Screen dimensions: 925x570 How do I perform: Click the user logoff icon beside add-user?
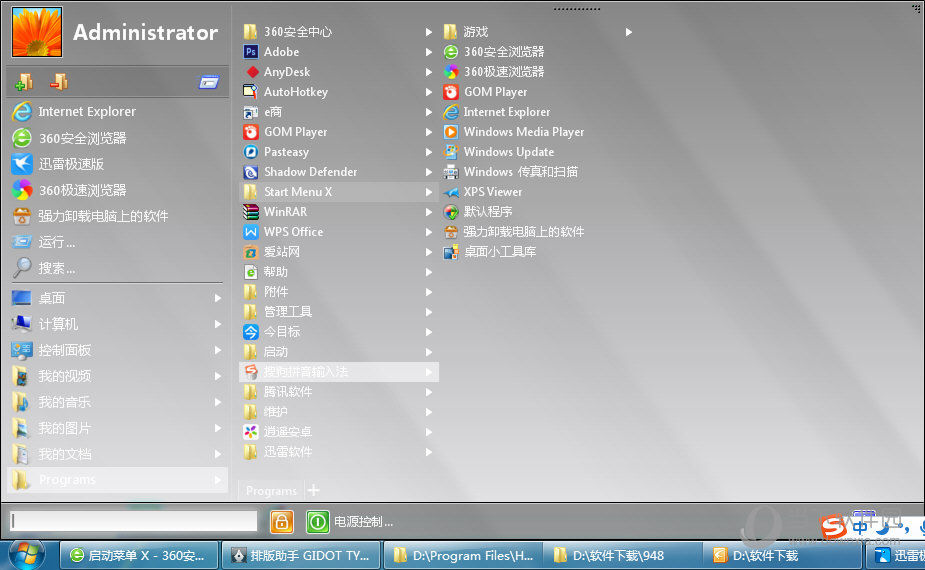[x=59, y=82]
